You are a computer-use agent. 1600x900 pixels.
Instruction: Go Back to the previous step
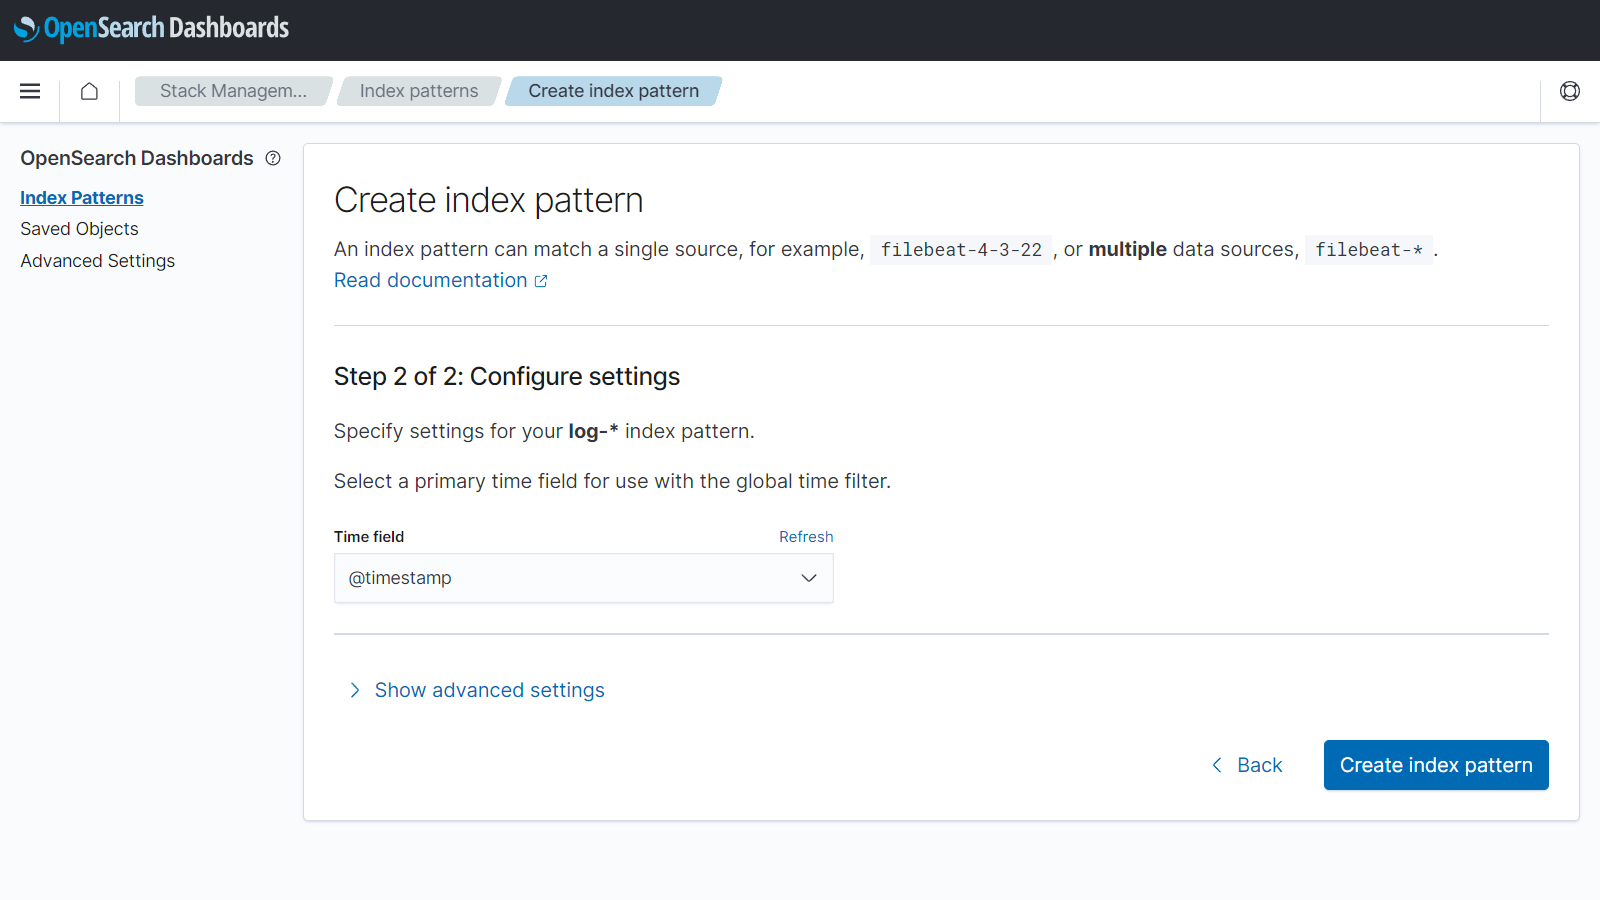[x=1259, y=765]
